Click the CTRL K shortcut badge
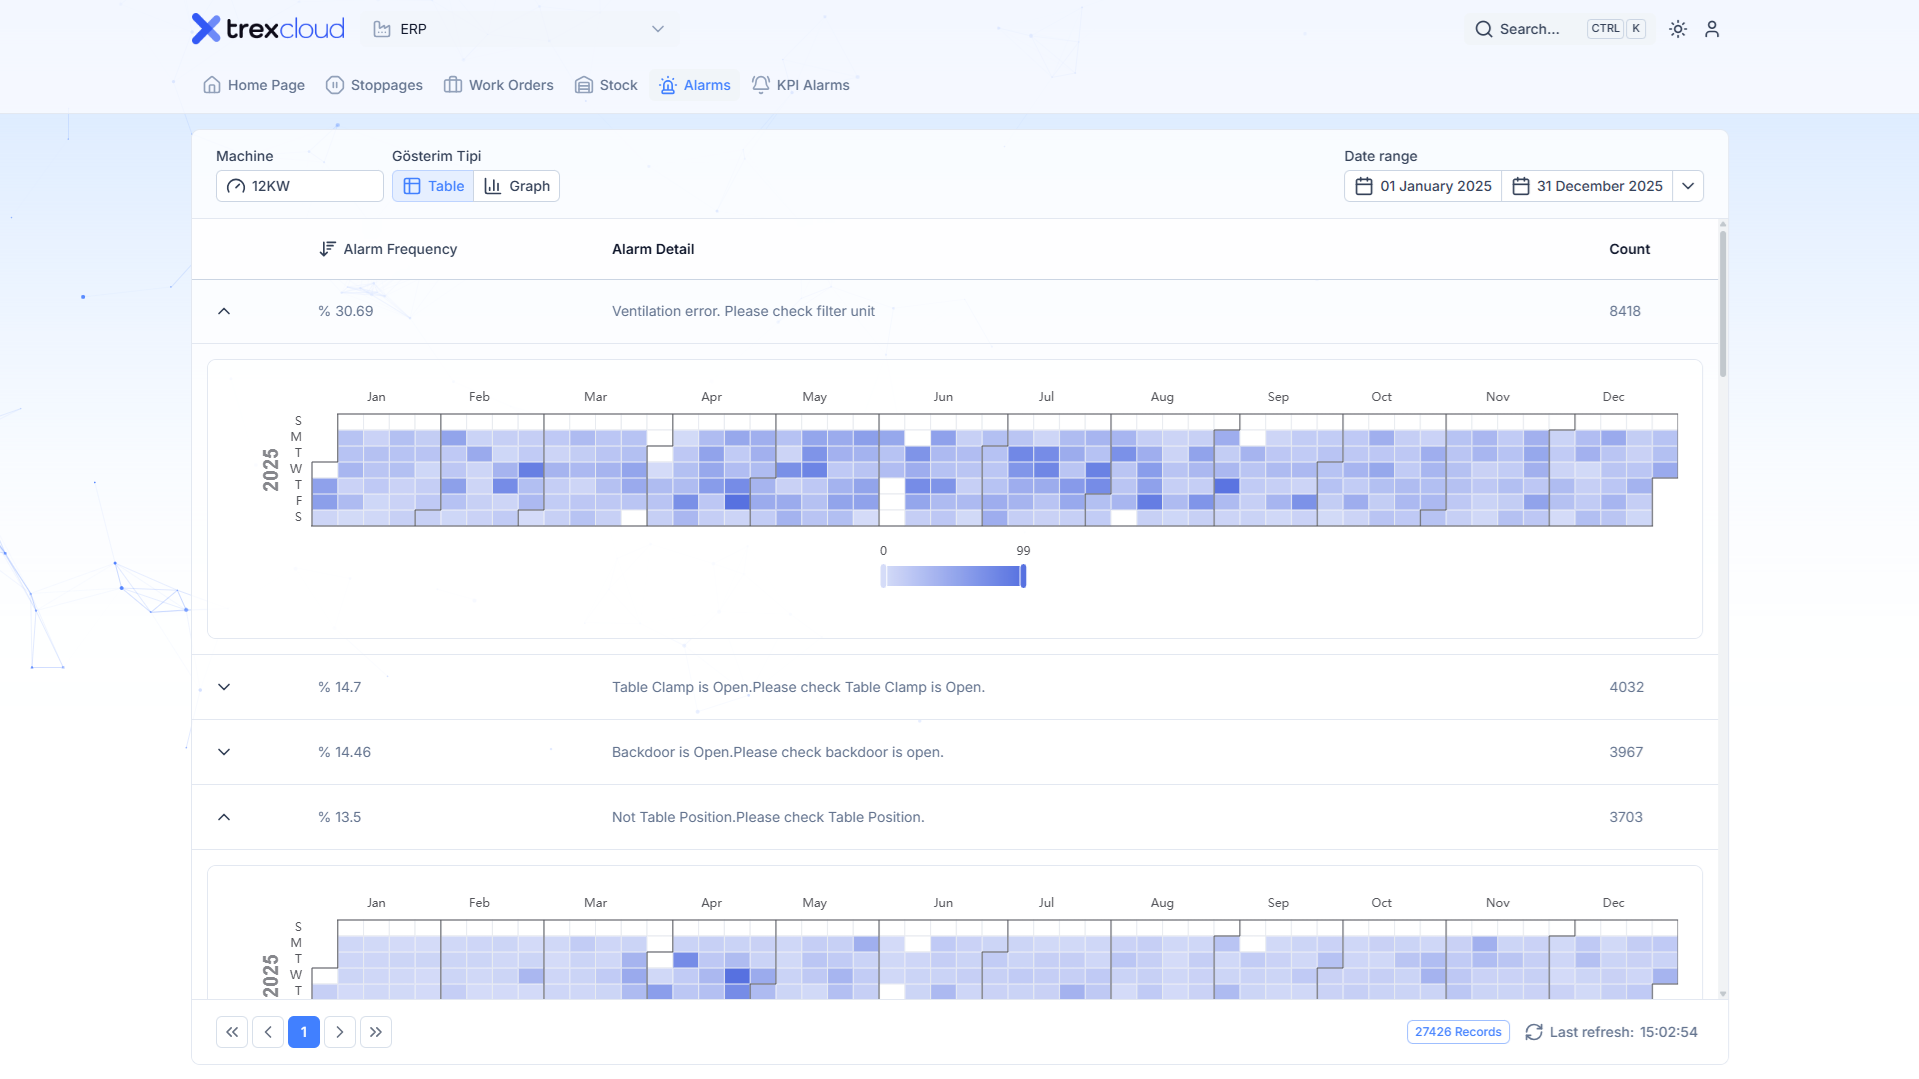This screenshot has width=1919, height=1079. click(1616, 29)
